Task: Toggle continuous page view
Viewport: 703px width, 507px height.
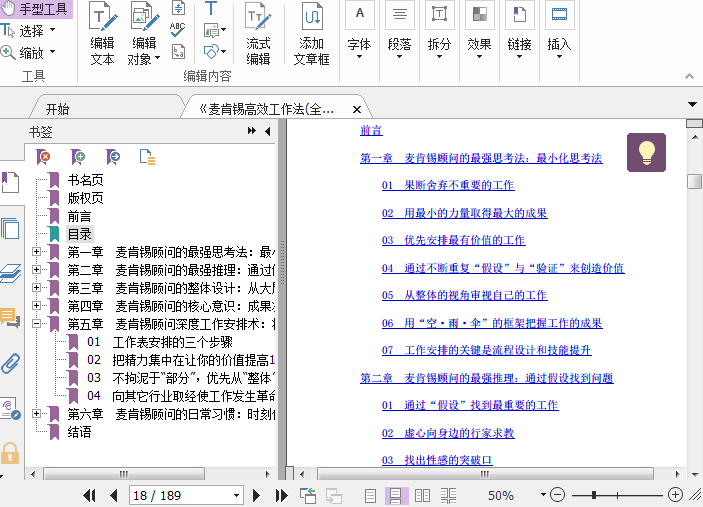Action: [x=396, y=495]
